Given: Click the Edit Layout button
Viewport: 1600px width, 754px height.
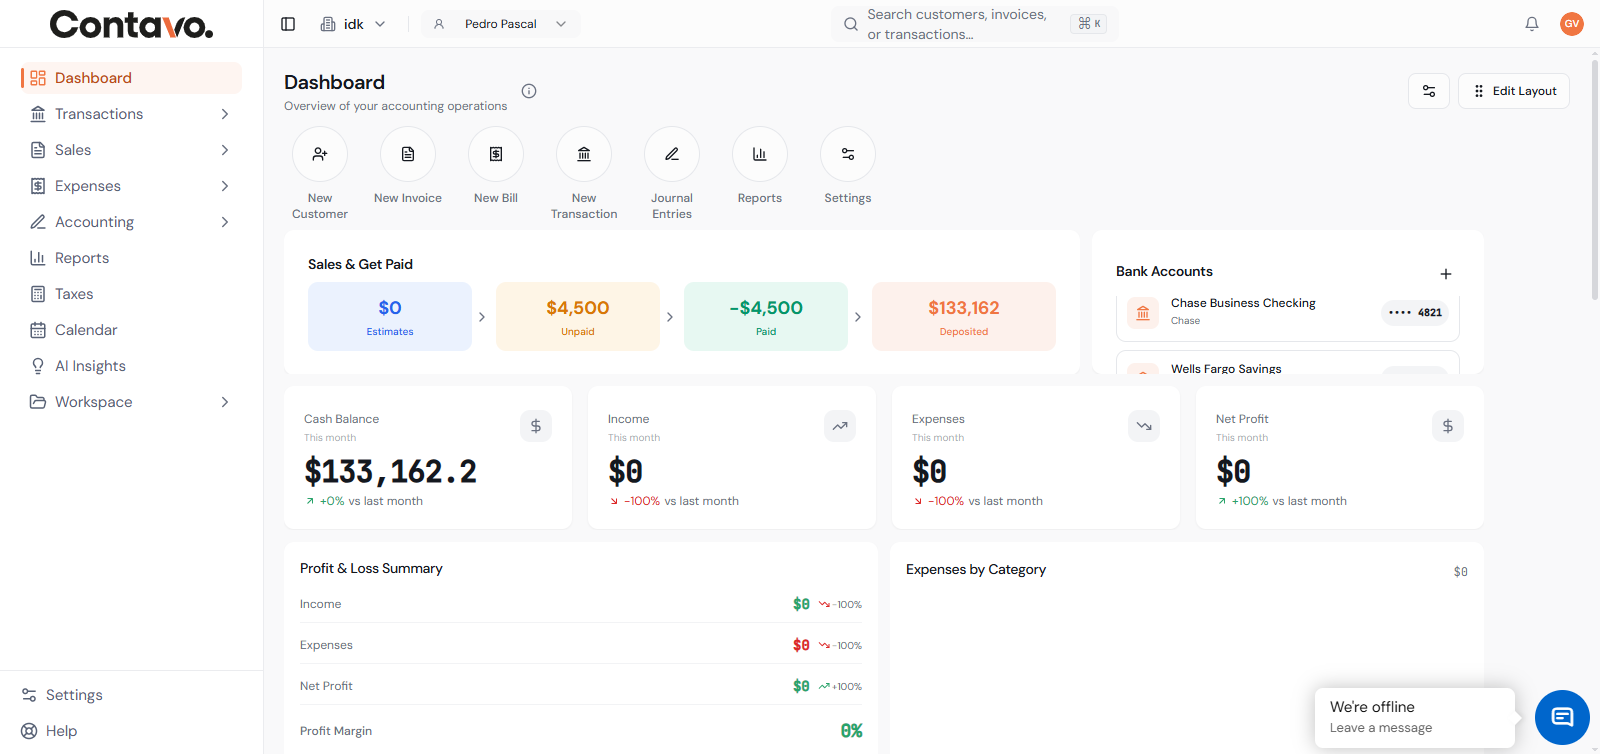Looking at the screenshot, I should coord(1514,91).
